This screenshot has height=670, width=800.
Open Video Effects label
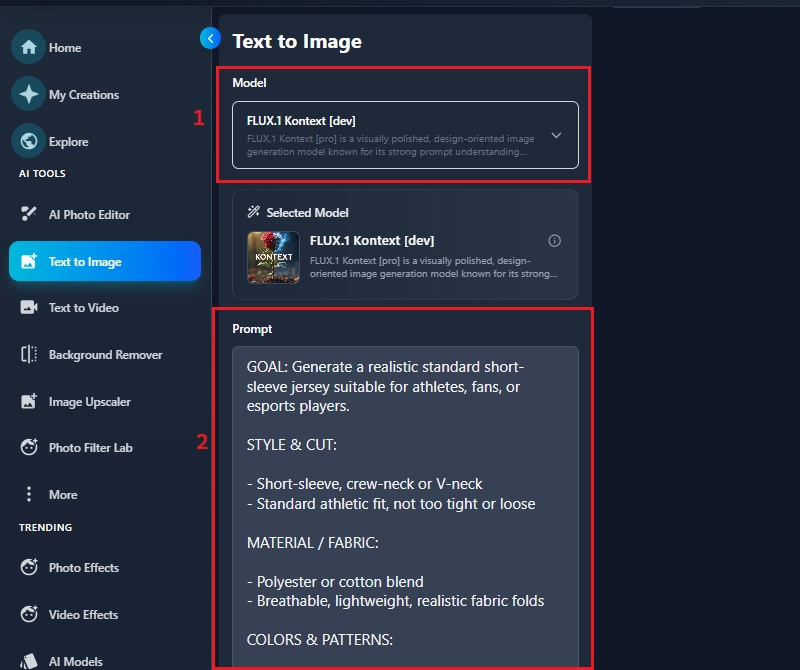(x=83, y=614)
